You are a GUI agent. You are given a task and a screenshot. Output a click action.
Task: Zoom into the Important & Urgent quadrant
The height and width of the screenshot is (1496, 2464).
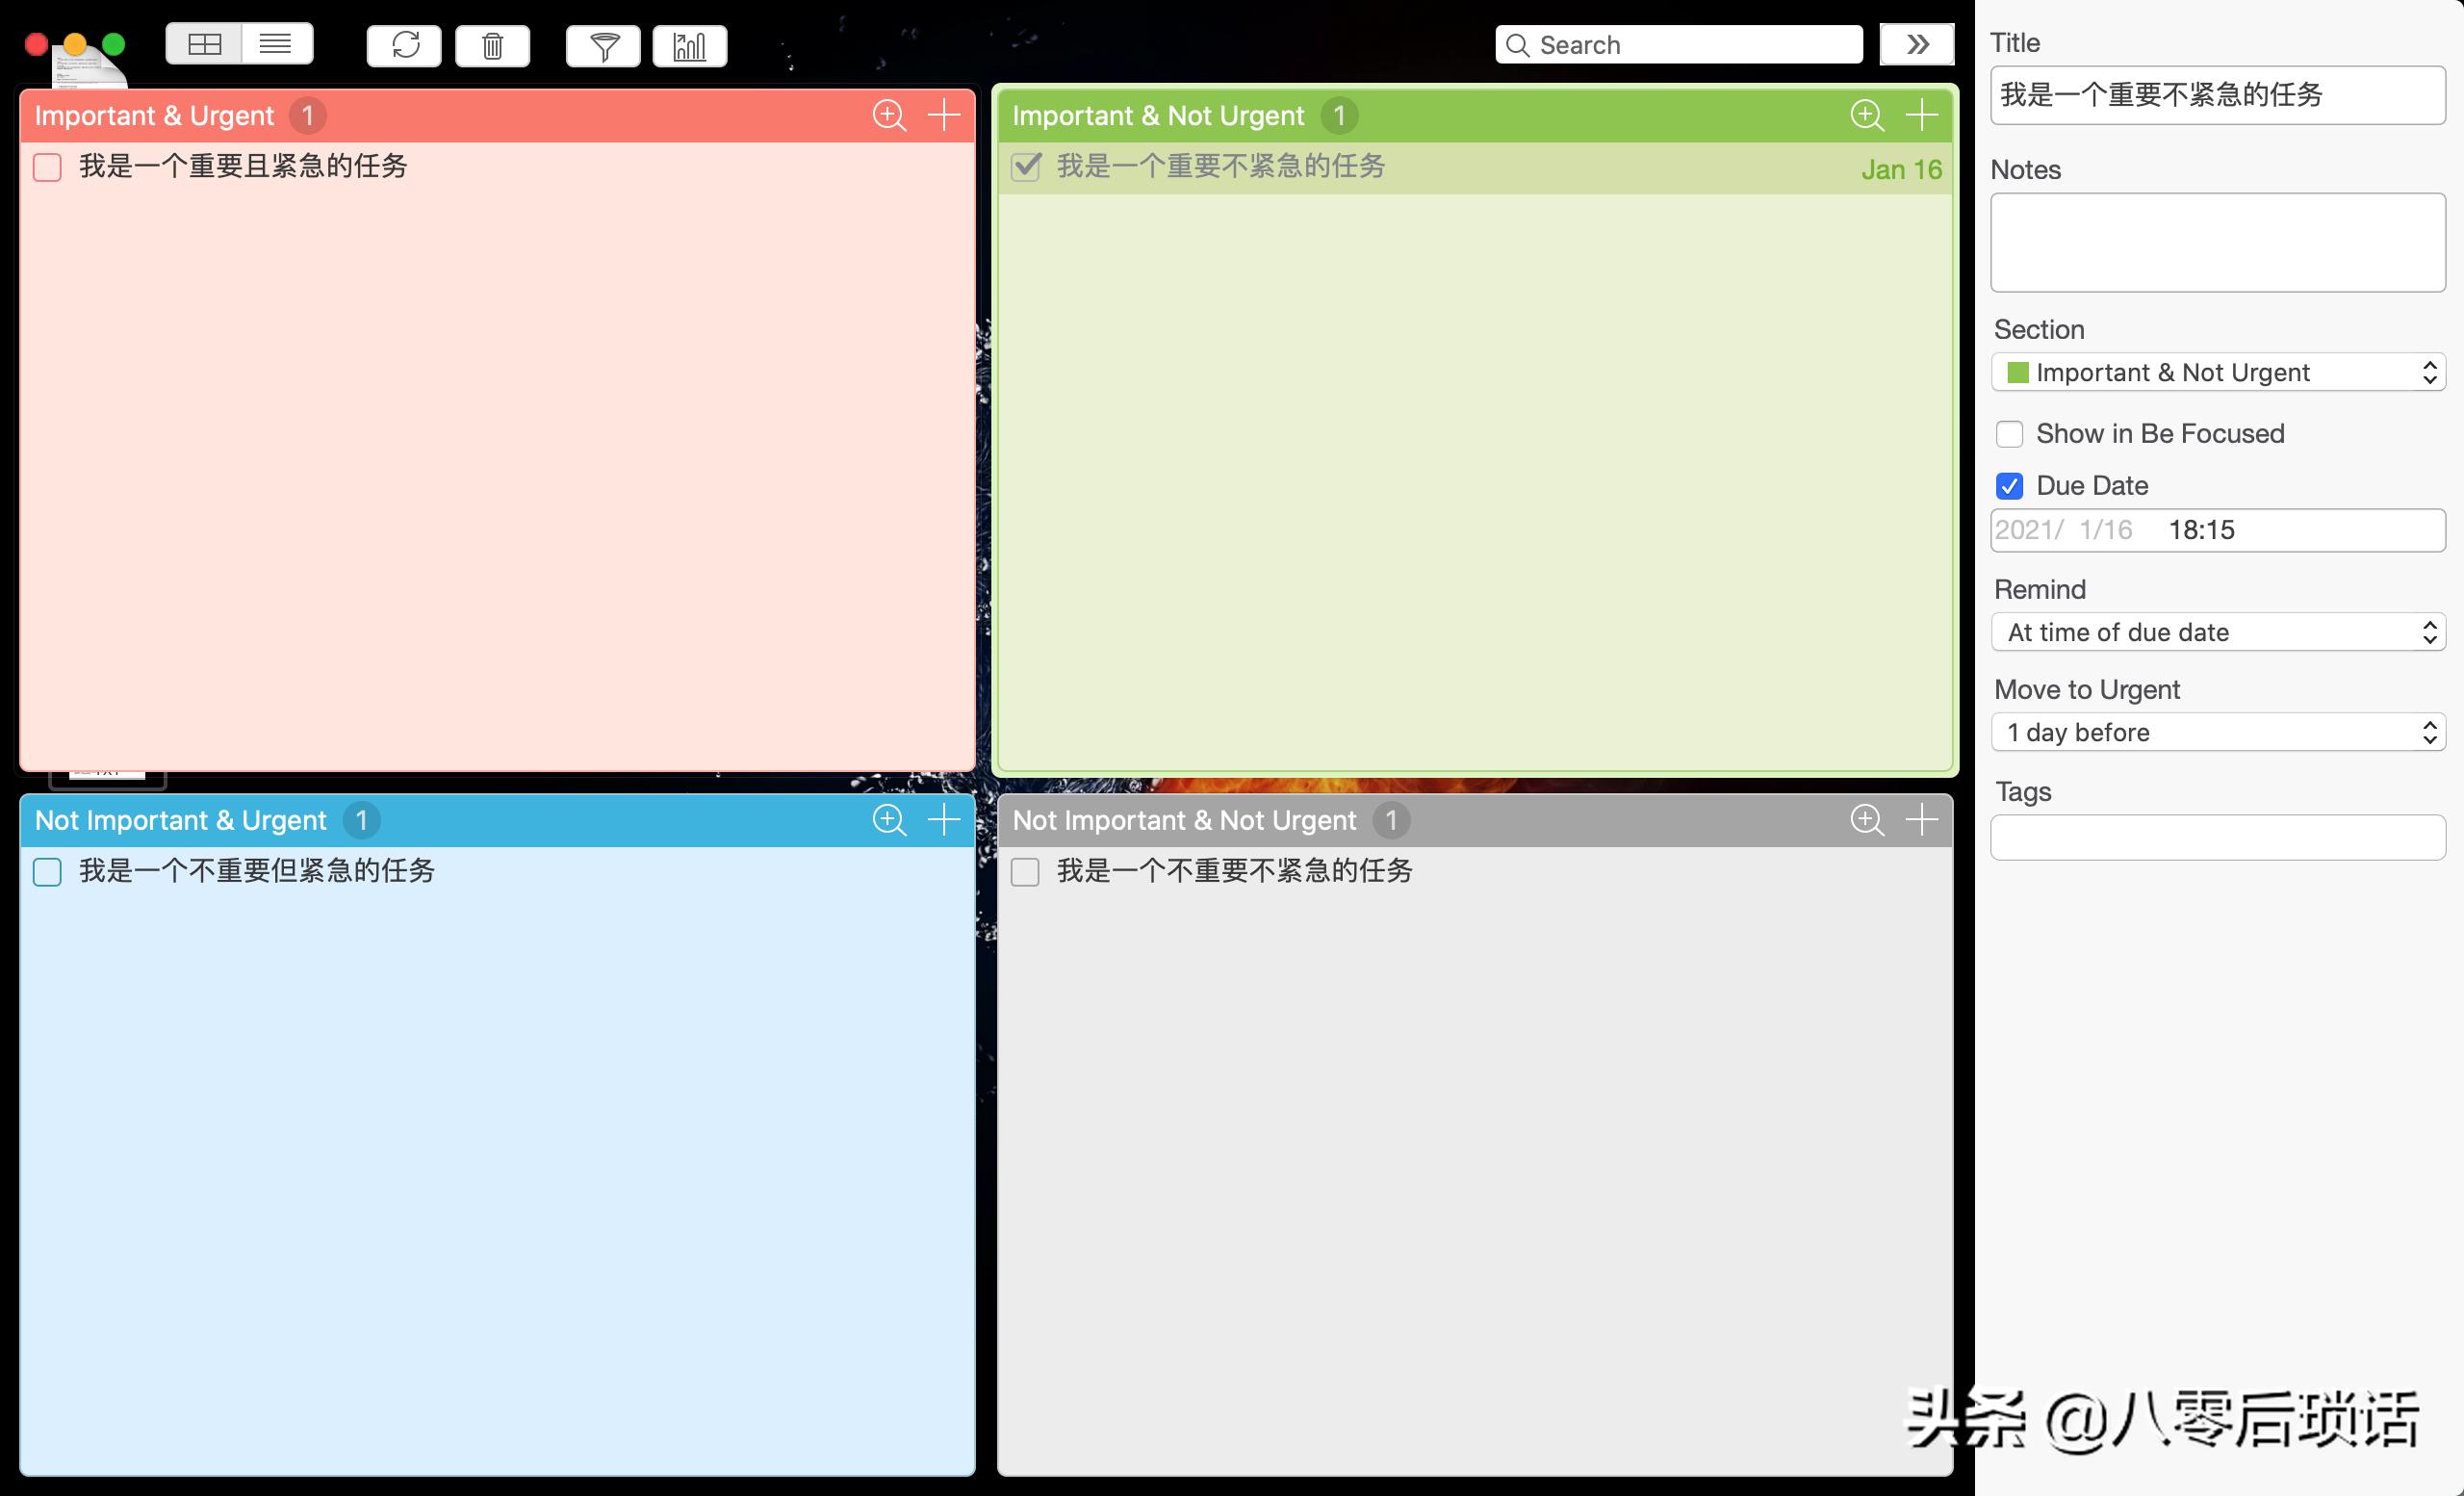[888, 116]
